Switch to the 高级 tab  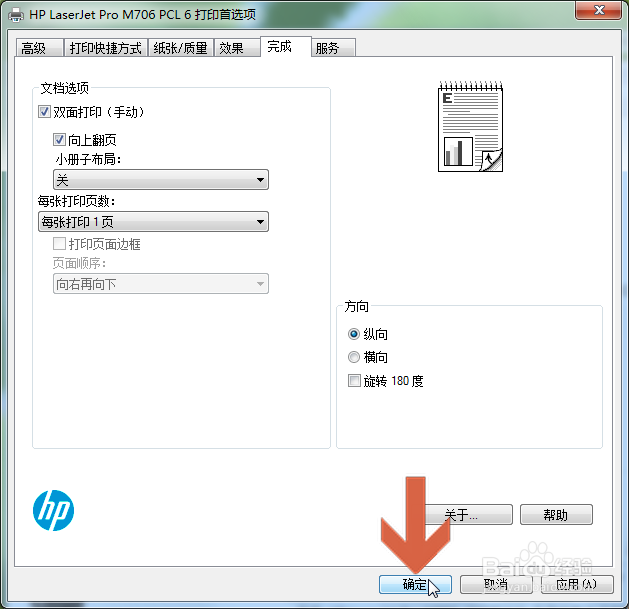(x=39, y=48)
